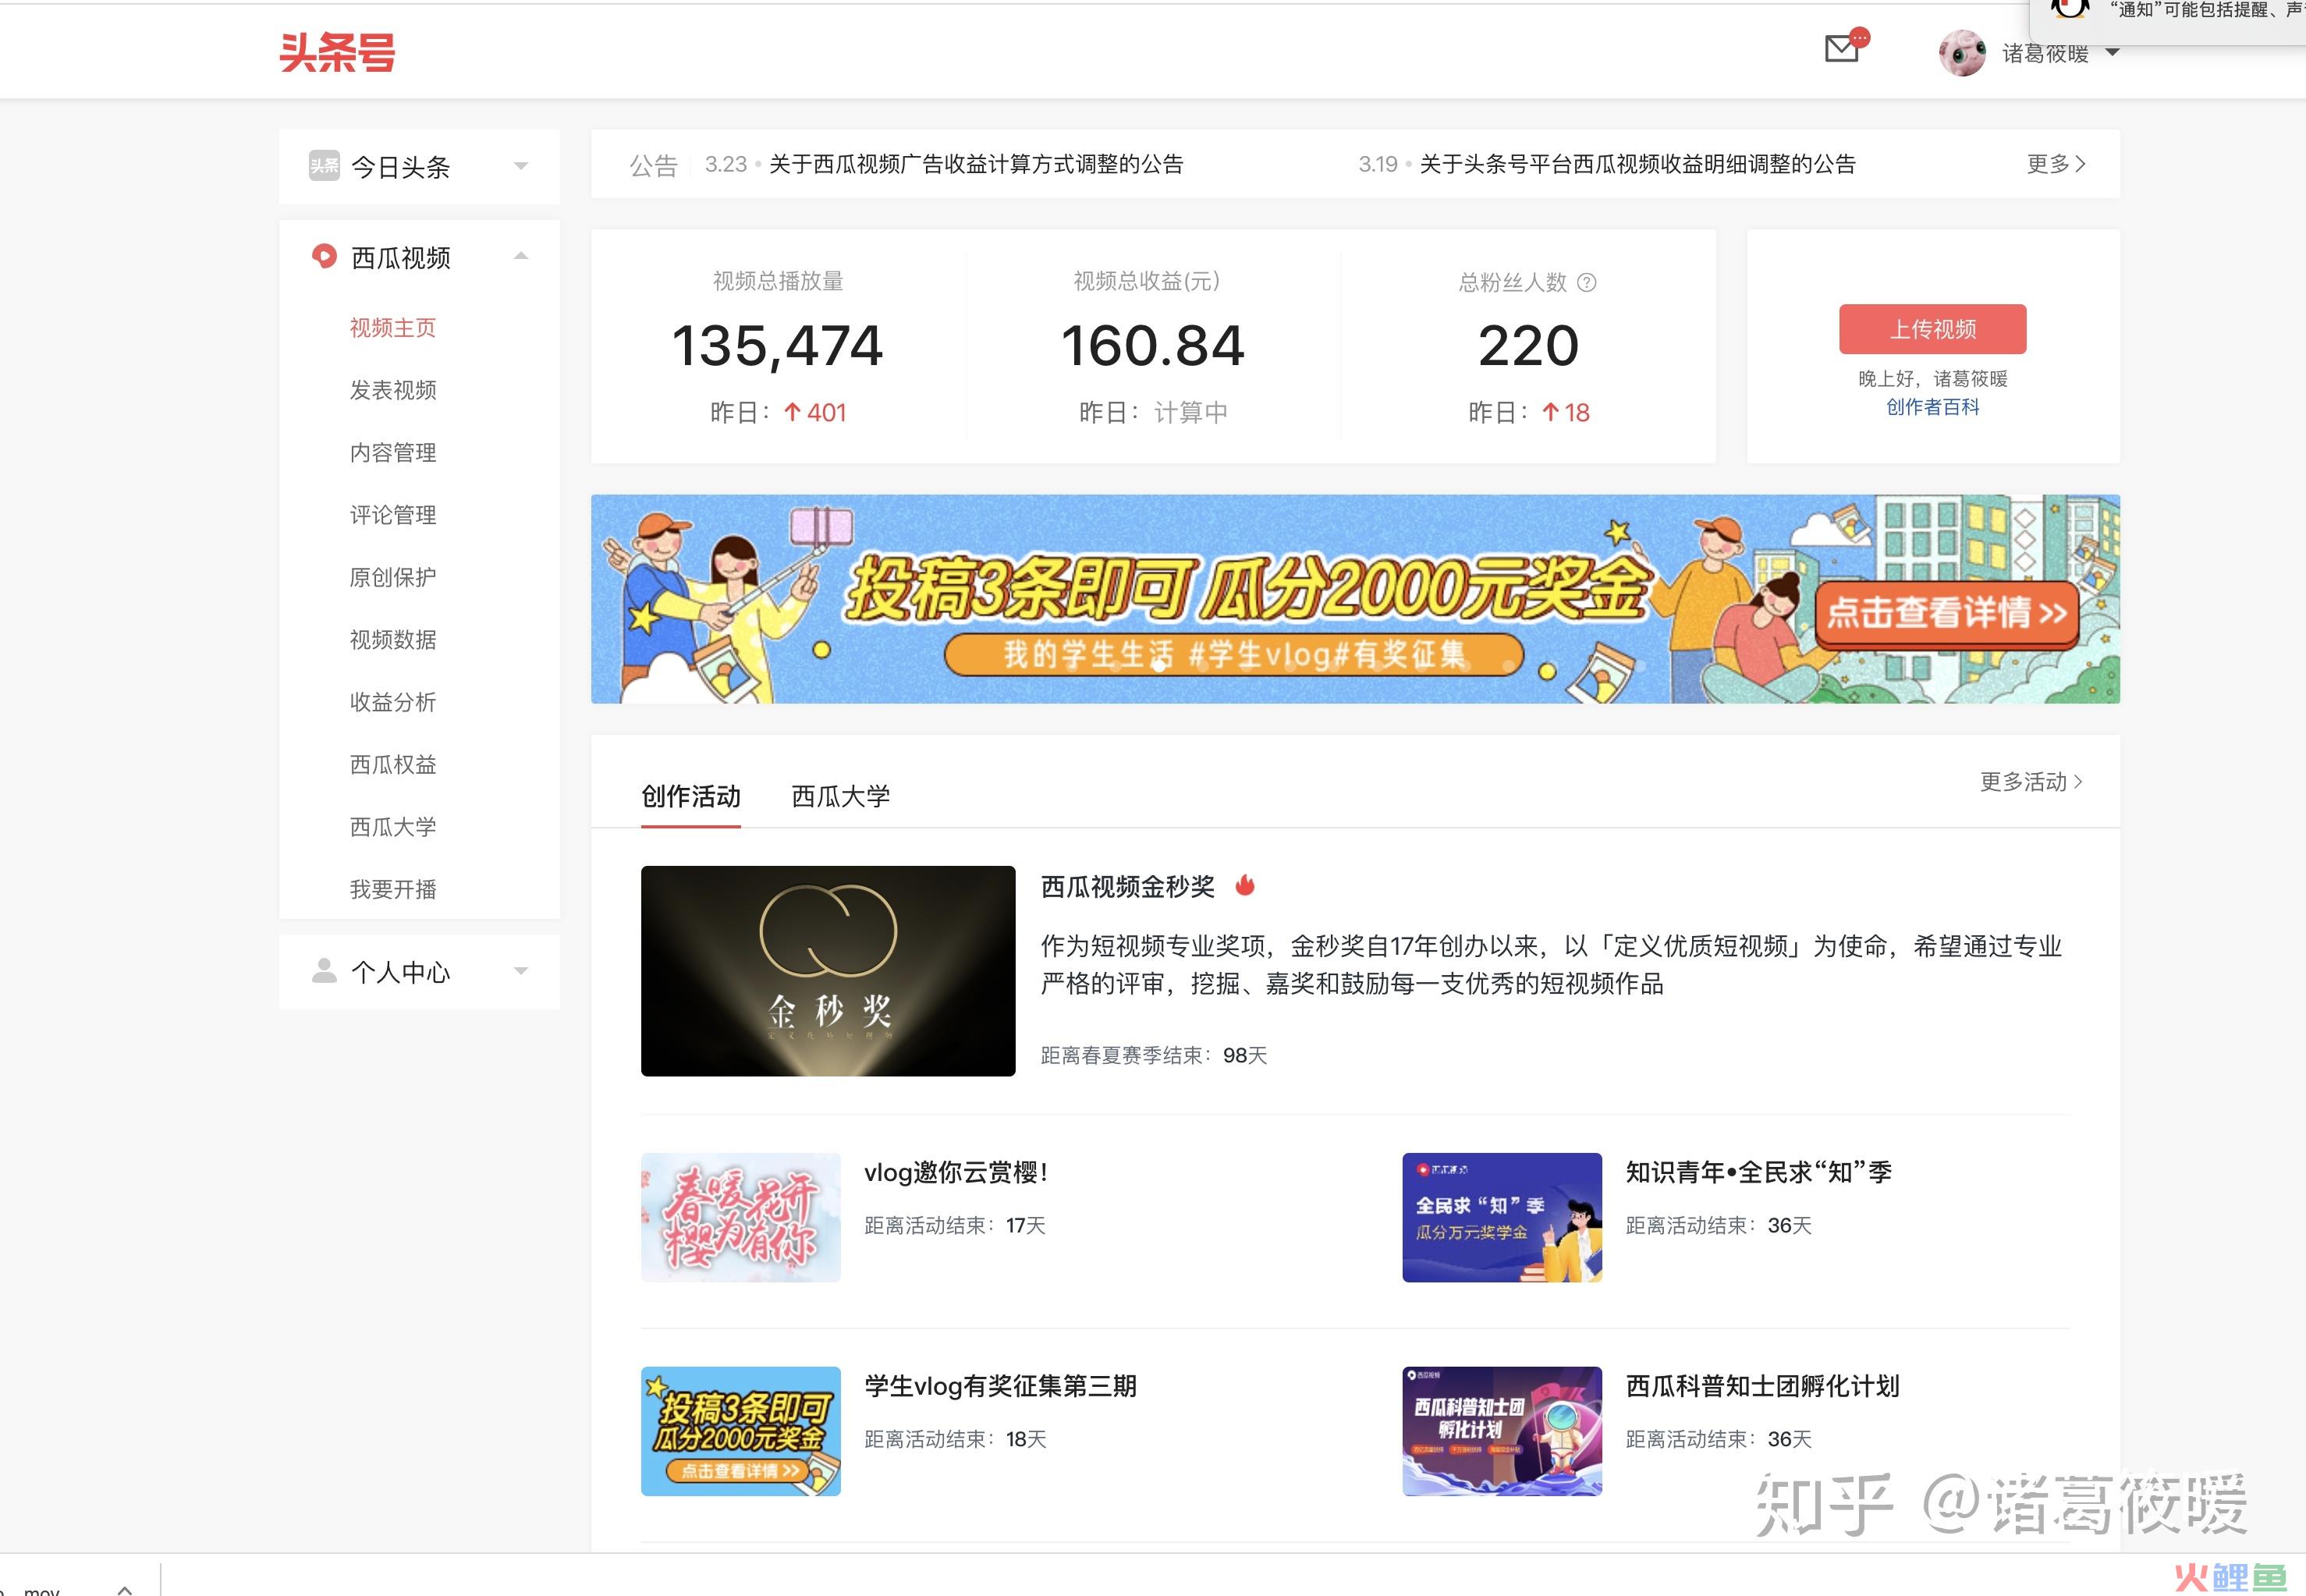Viewport: 2306px width, 1596px height.
Task: Open 学生vlog有奖征集第三期 title
Action: click(x=1001, y=1387)
